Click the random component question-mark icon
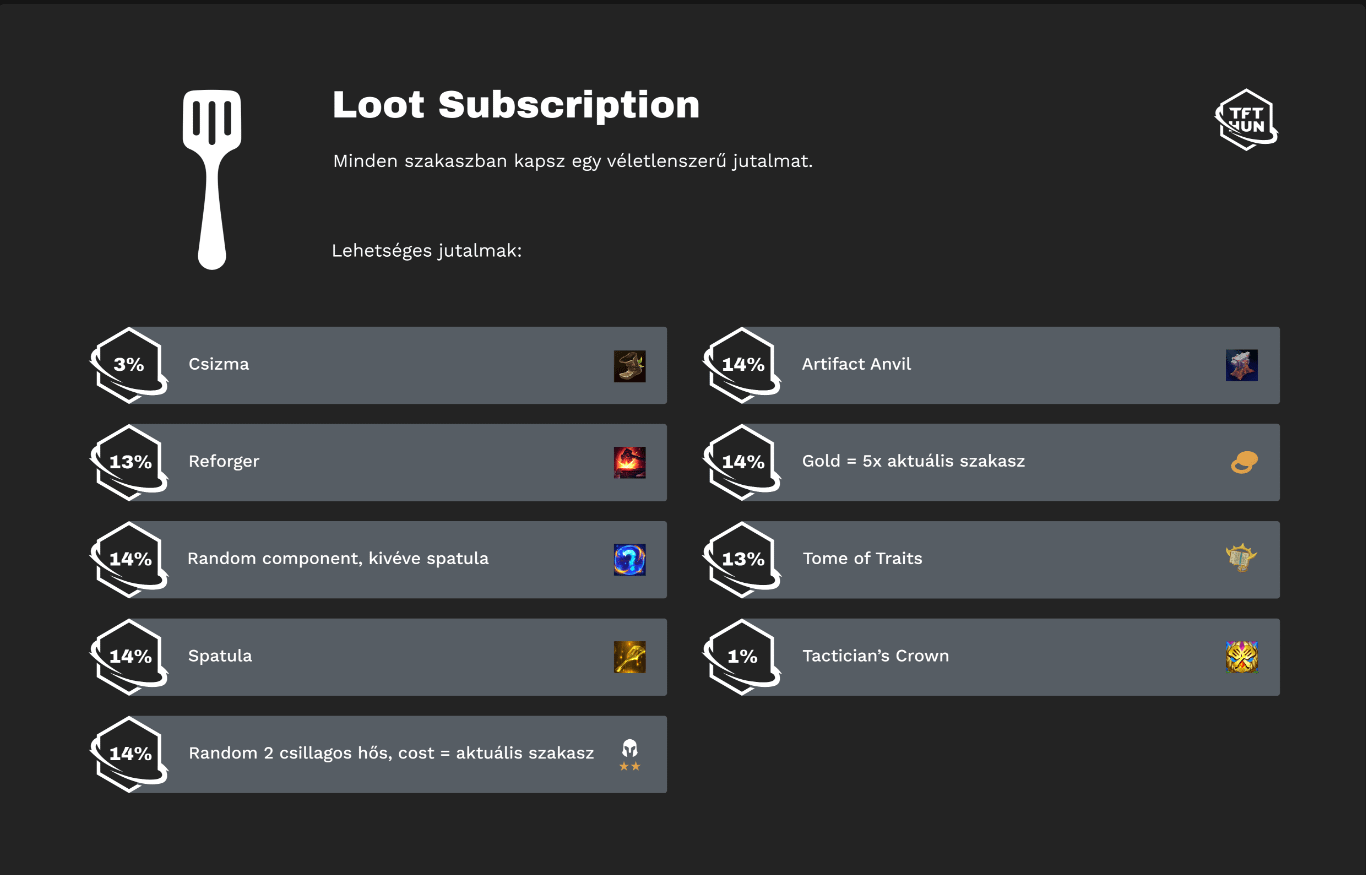Image resolution: width=1366 pixels, height=875 pixels. tap(630, 560)
